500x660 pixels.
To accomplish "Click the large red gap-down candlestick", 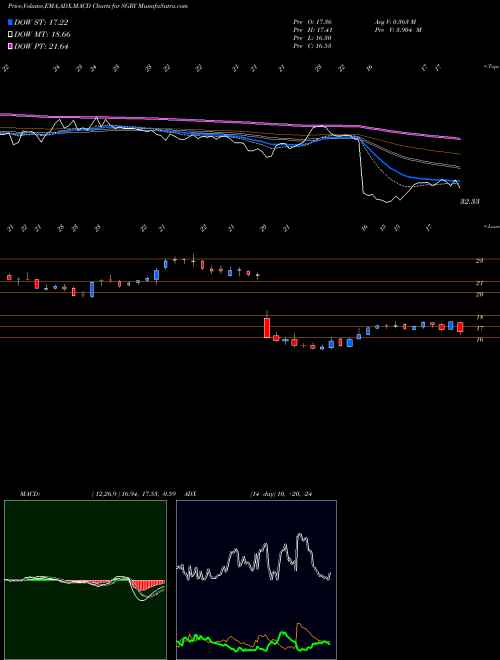I will click(267, 328).
